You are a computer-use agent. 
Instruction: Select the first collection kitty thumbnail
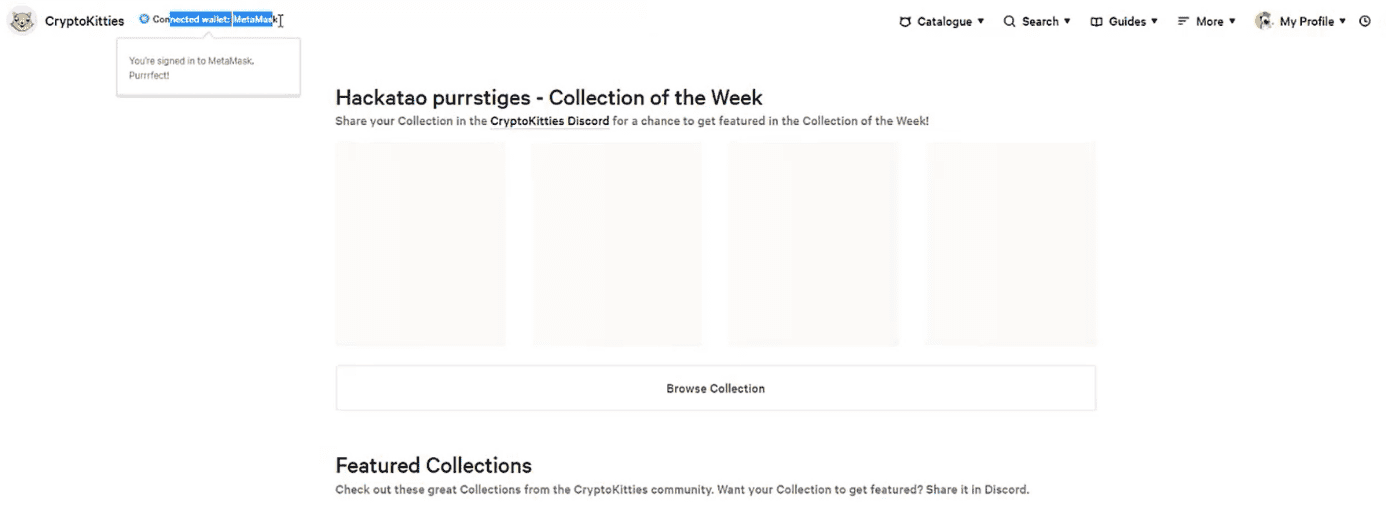[420, 244]
